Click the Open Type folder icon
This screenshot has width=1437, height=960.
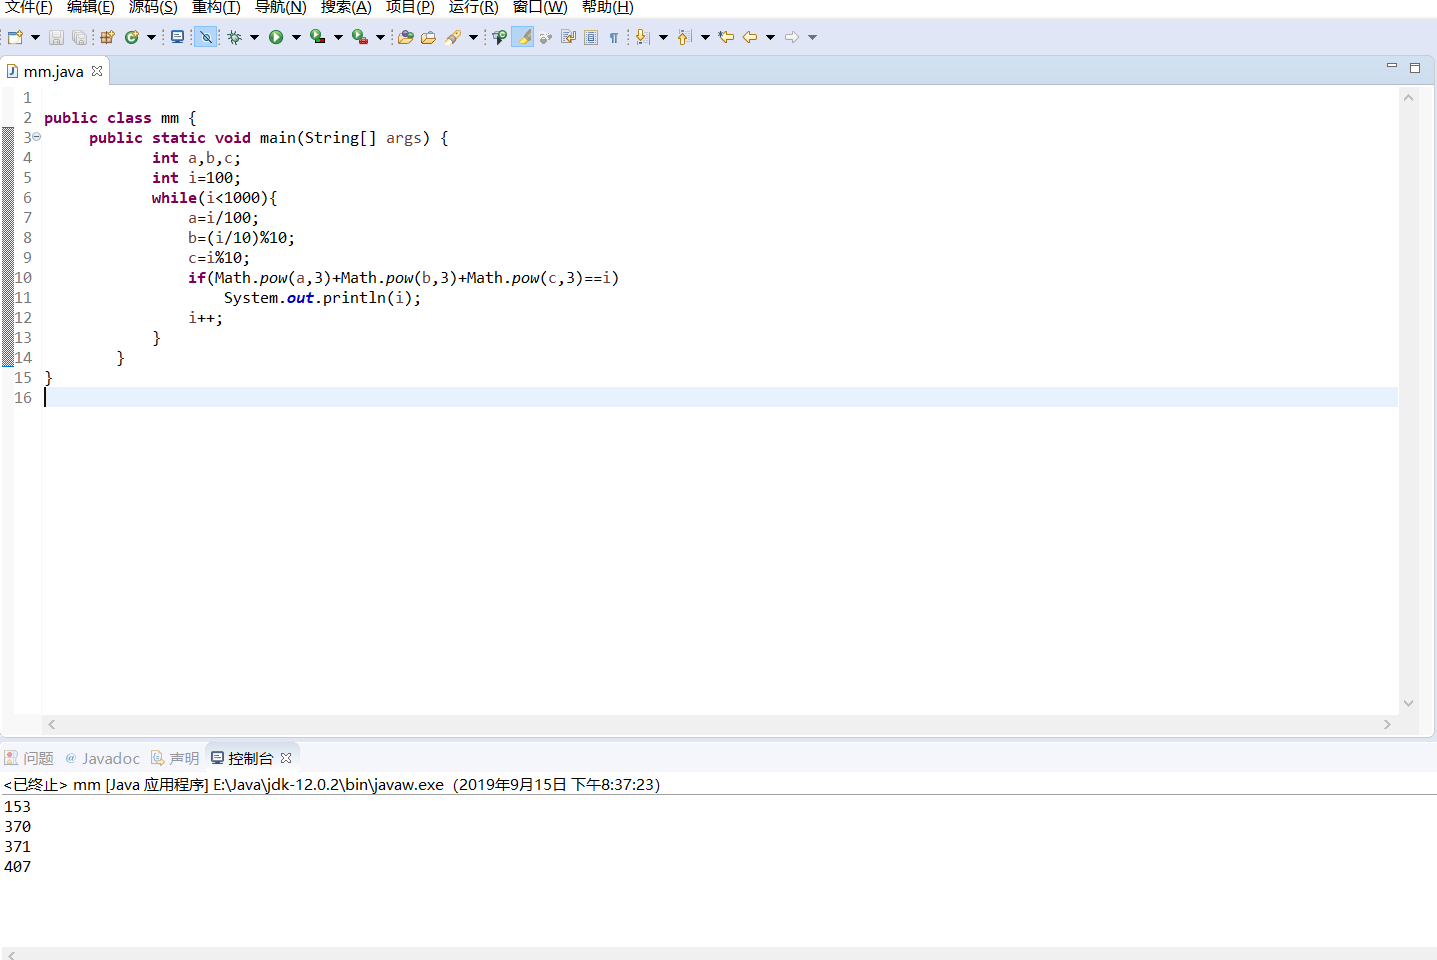tap(405, 37)
